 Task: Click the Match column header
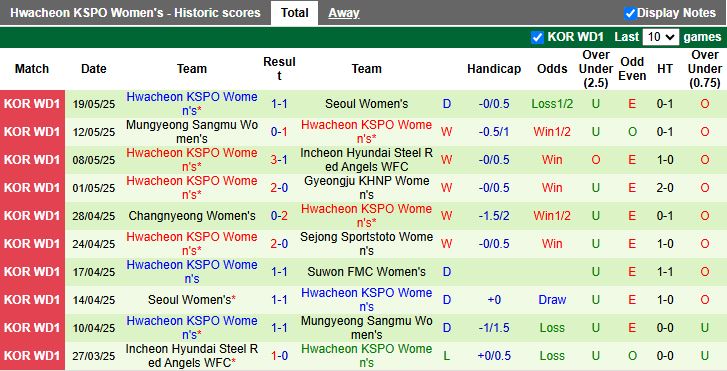[x=32, y=69]
